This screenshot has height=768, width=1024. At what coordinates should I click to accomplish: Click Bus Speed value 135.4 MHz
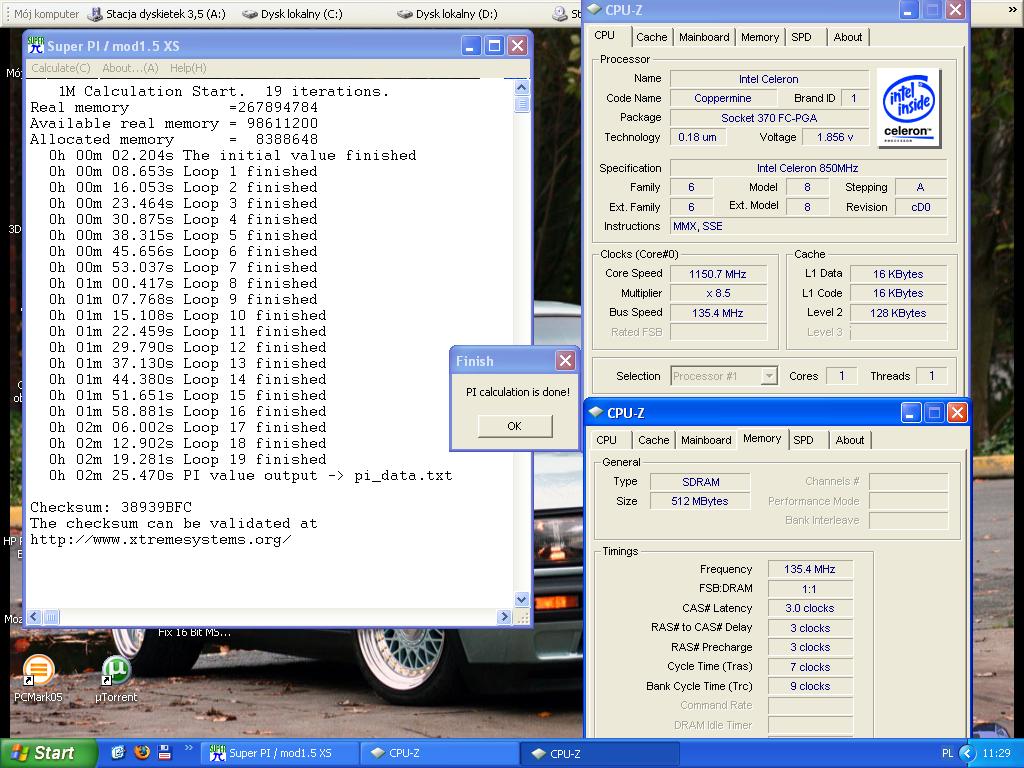[x=718, y=313]
